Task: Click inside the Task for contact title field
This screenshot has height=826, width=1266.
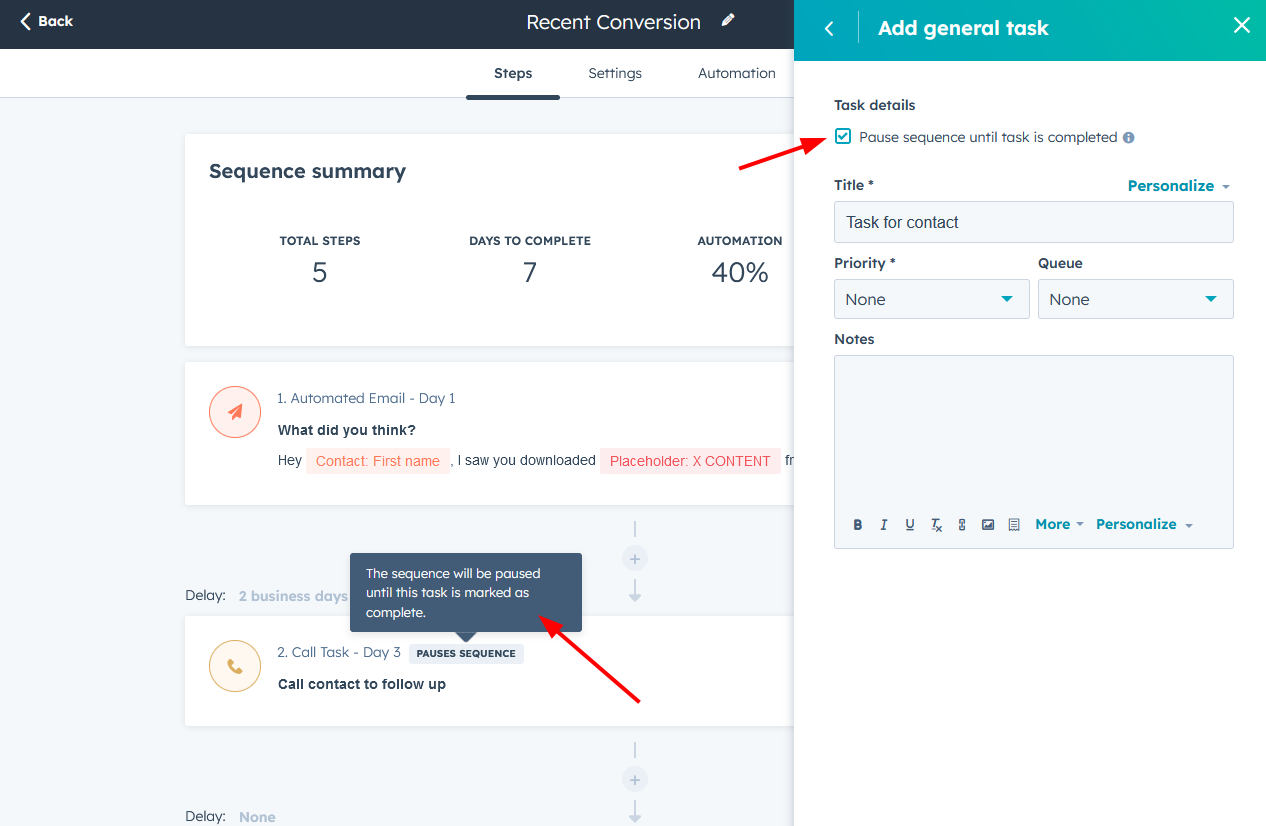Action: point(1033,221)
